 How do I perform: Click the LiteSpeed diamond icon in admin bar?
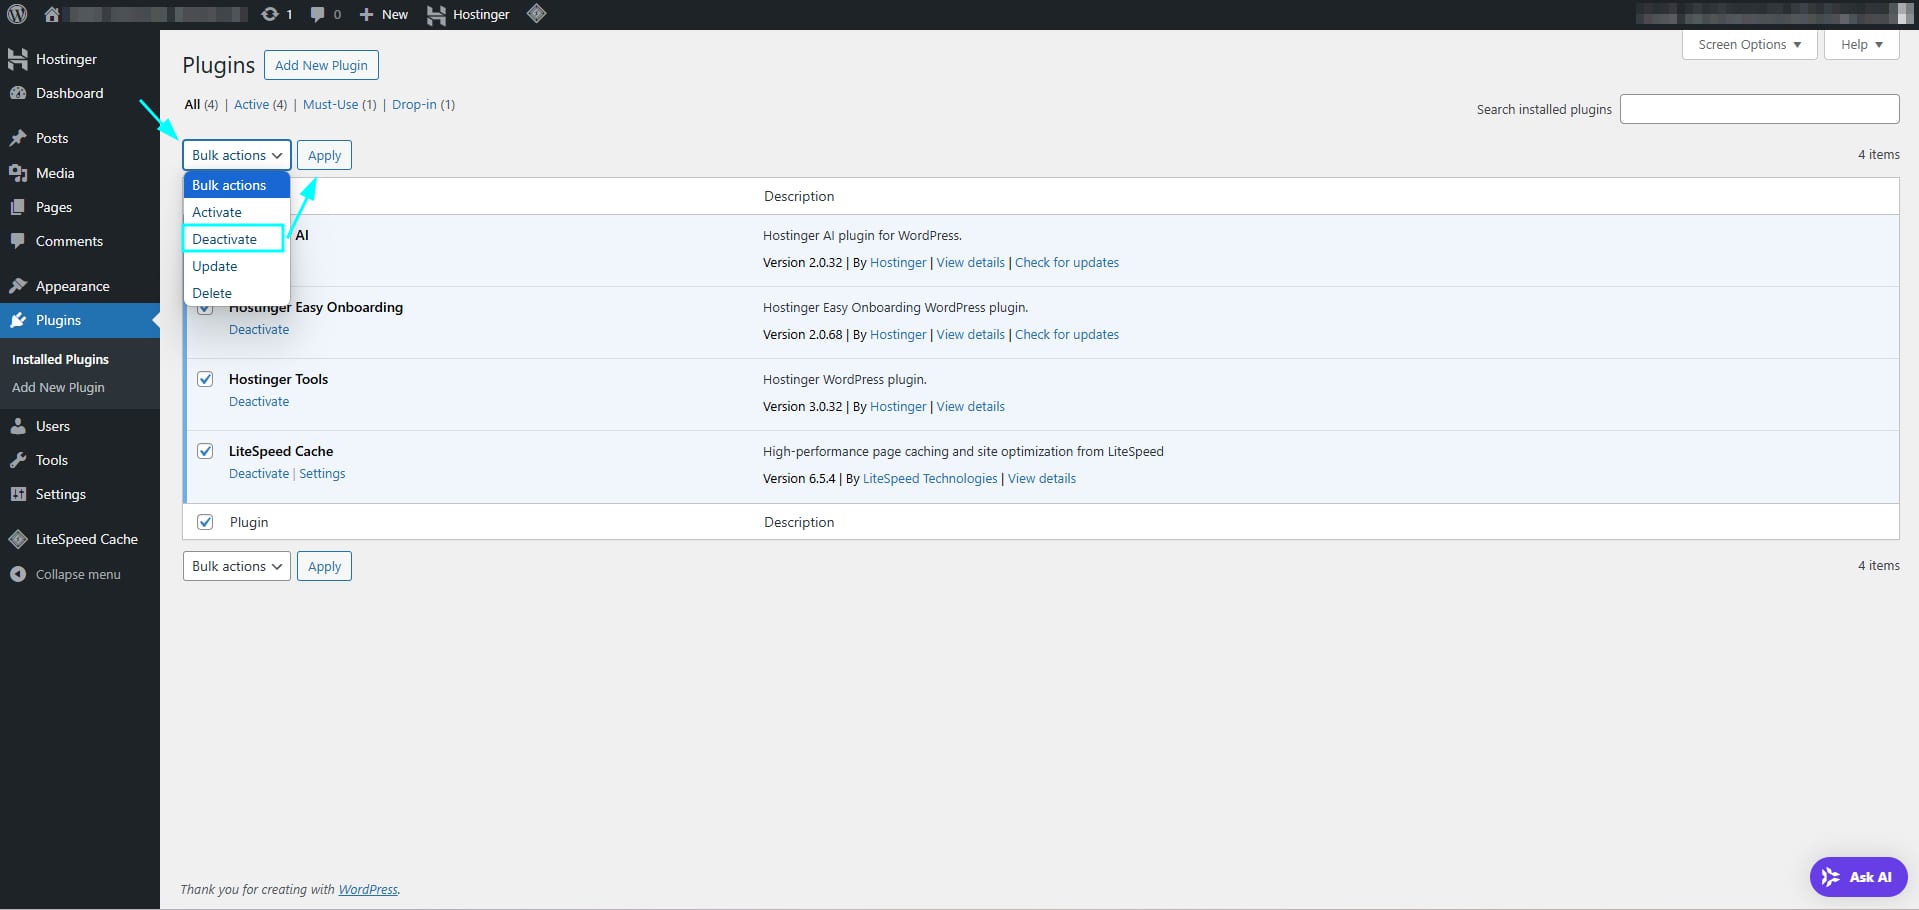[536, 14]
